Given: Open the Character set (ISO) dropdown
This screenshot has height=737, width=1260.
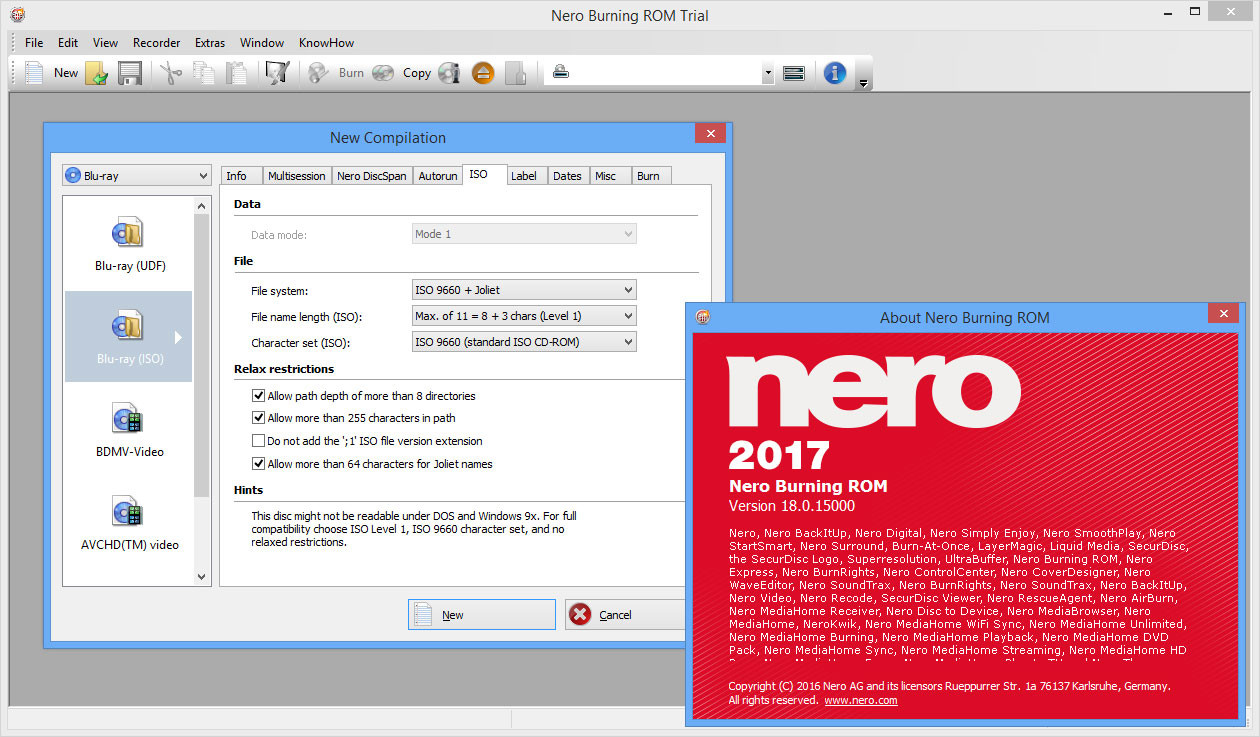Looking at the screenshot, I should [525, 342].
